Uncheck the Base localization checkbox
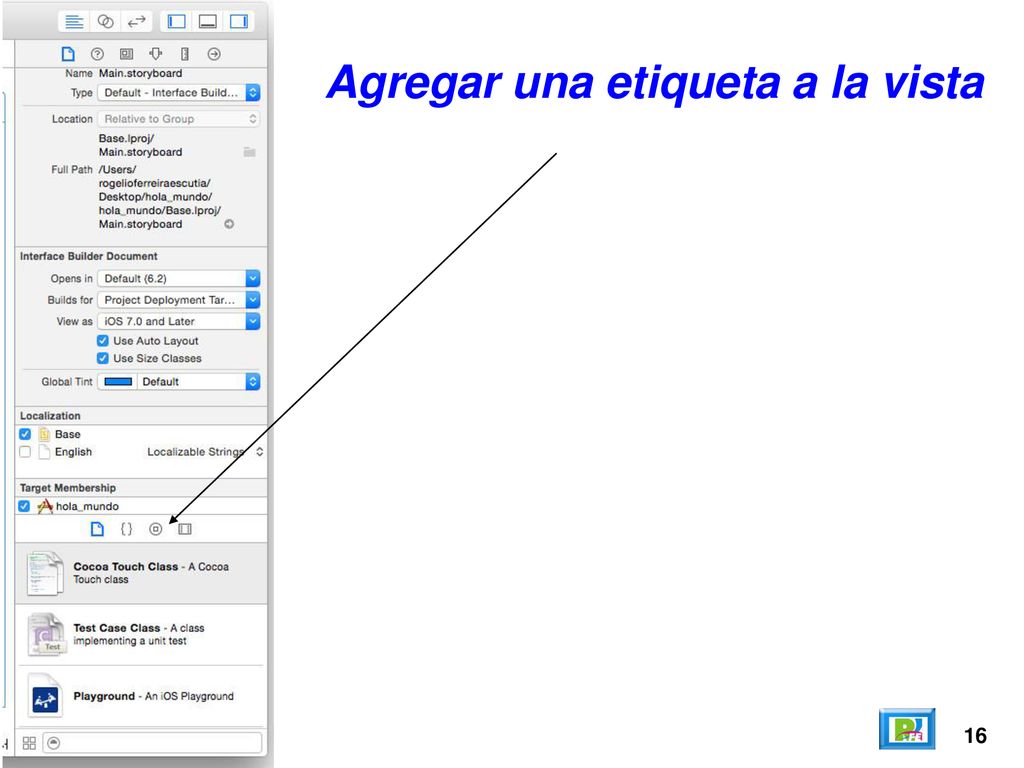This screenshot has height=768, width=1024. [25, 434]
